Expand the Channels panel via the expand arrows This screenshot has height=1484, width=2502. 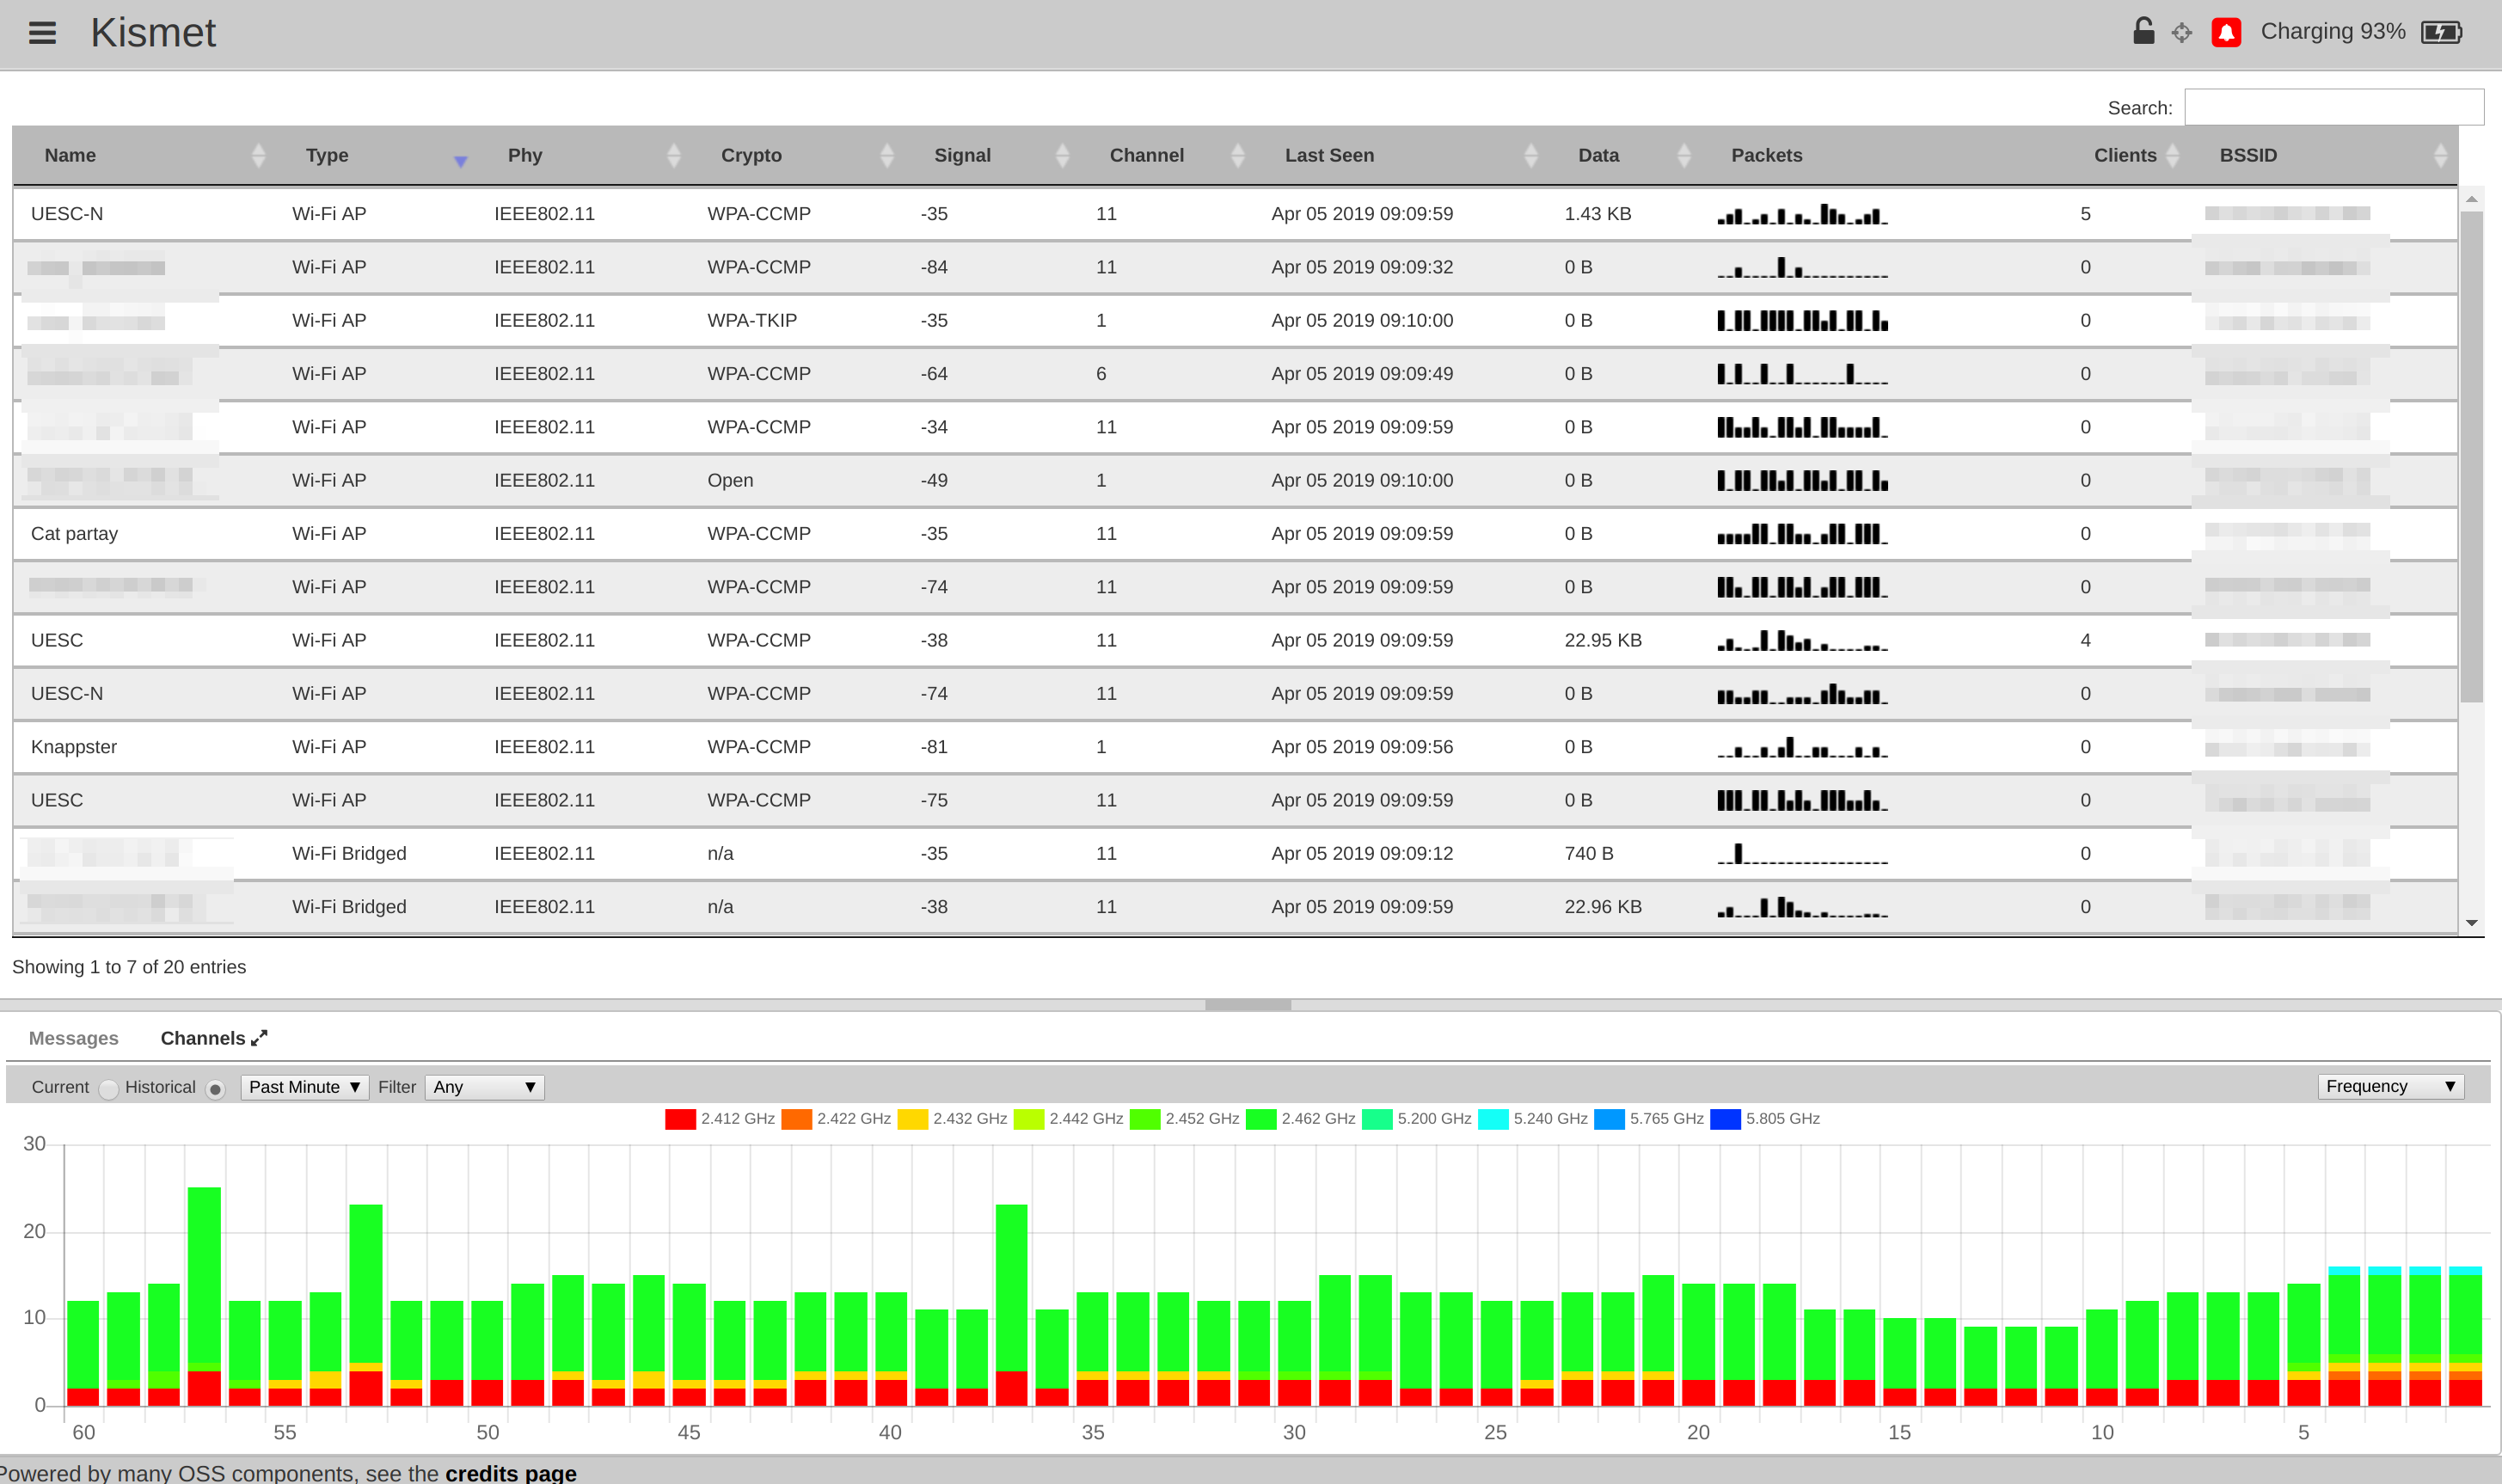(259, 1037)
